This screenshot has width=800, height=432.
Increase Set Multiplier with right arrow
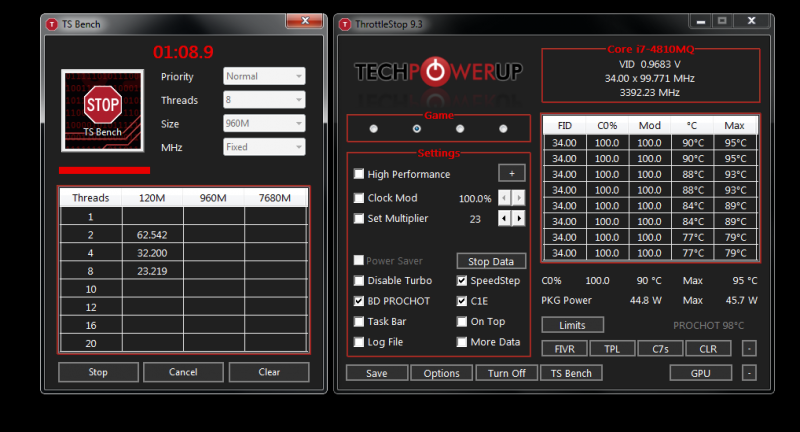tap(518, 219)
